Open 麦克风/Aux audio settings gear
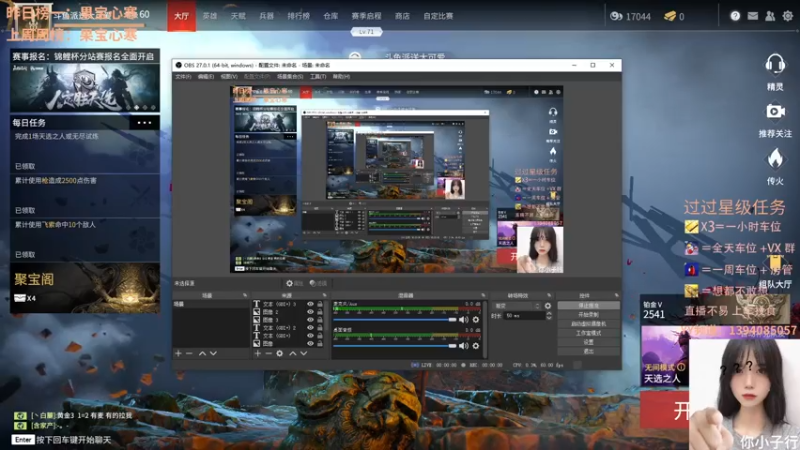 coord(476,319)
